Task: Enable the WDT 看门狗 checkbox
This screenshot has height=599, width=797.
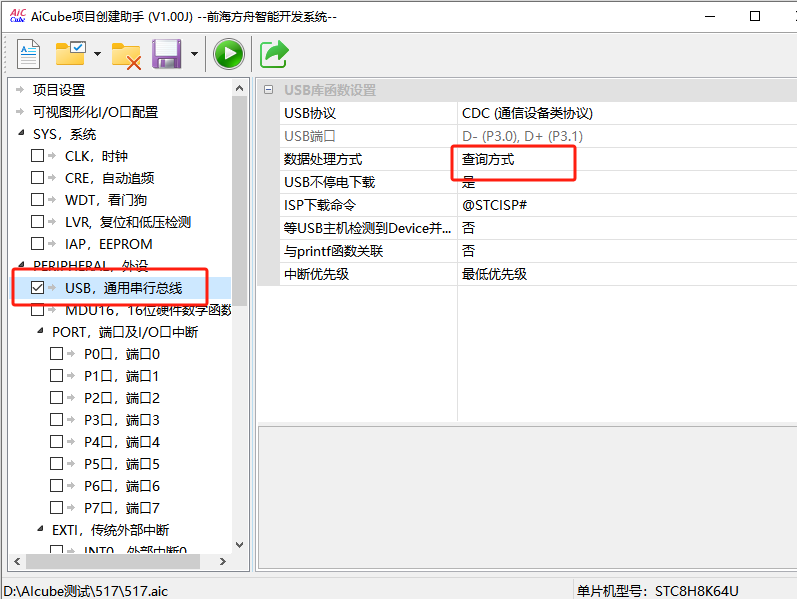Action: click(x=37, y=199)
